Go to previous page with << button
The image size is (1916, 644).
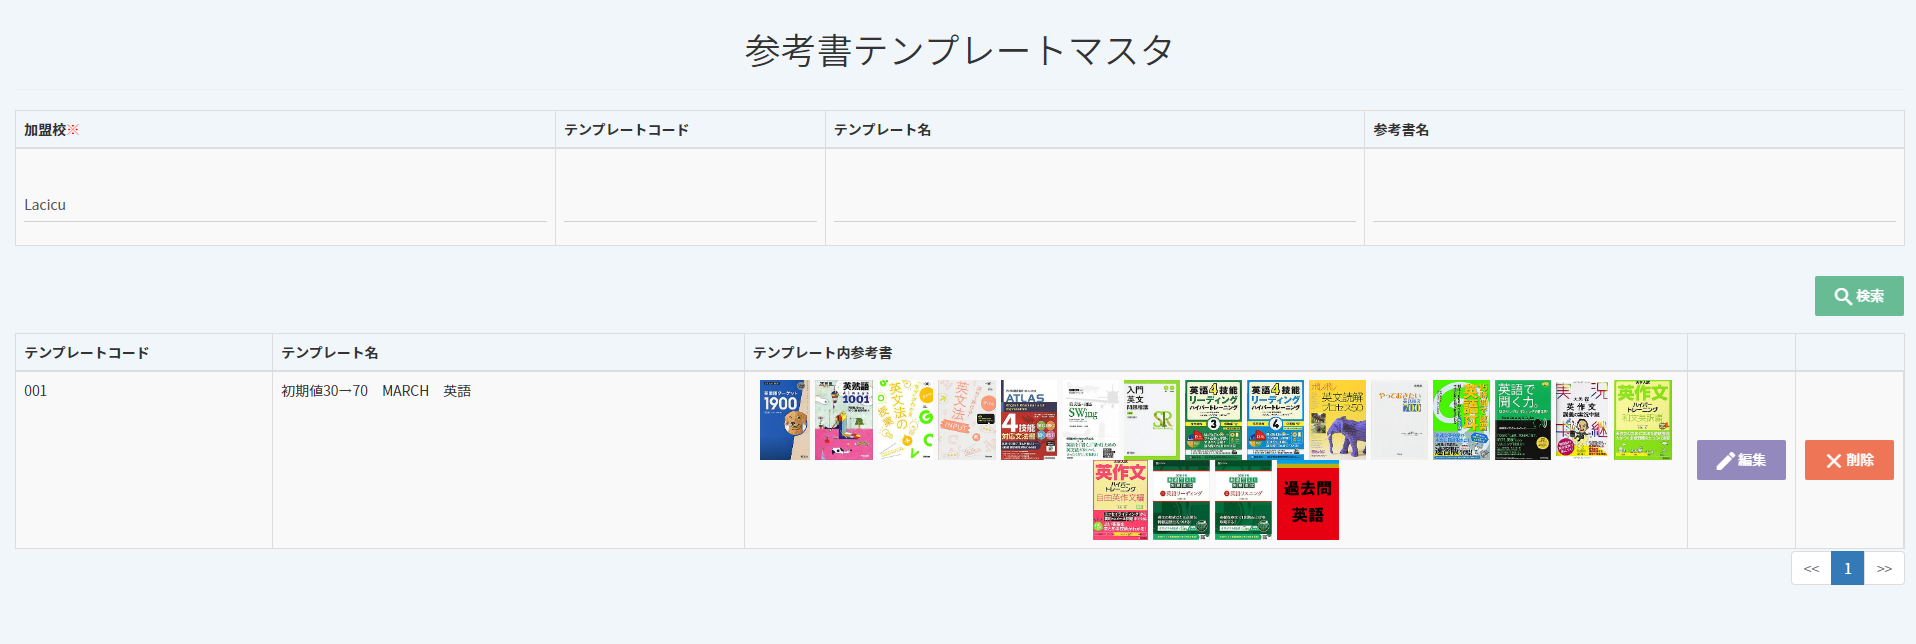tap(1811, 568)
